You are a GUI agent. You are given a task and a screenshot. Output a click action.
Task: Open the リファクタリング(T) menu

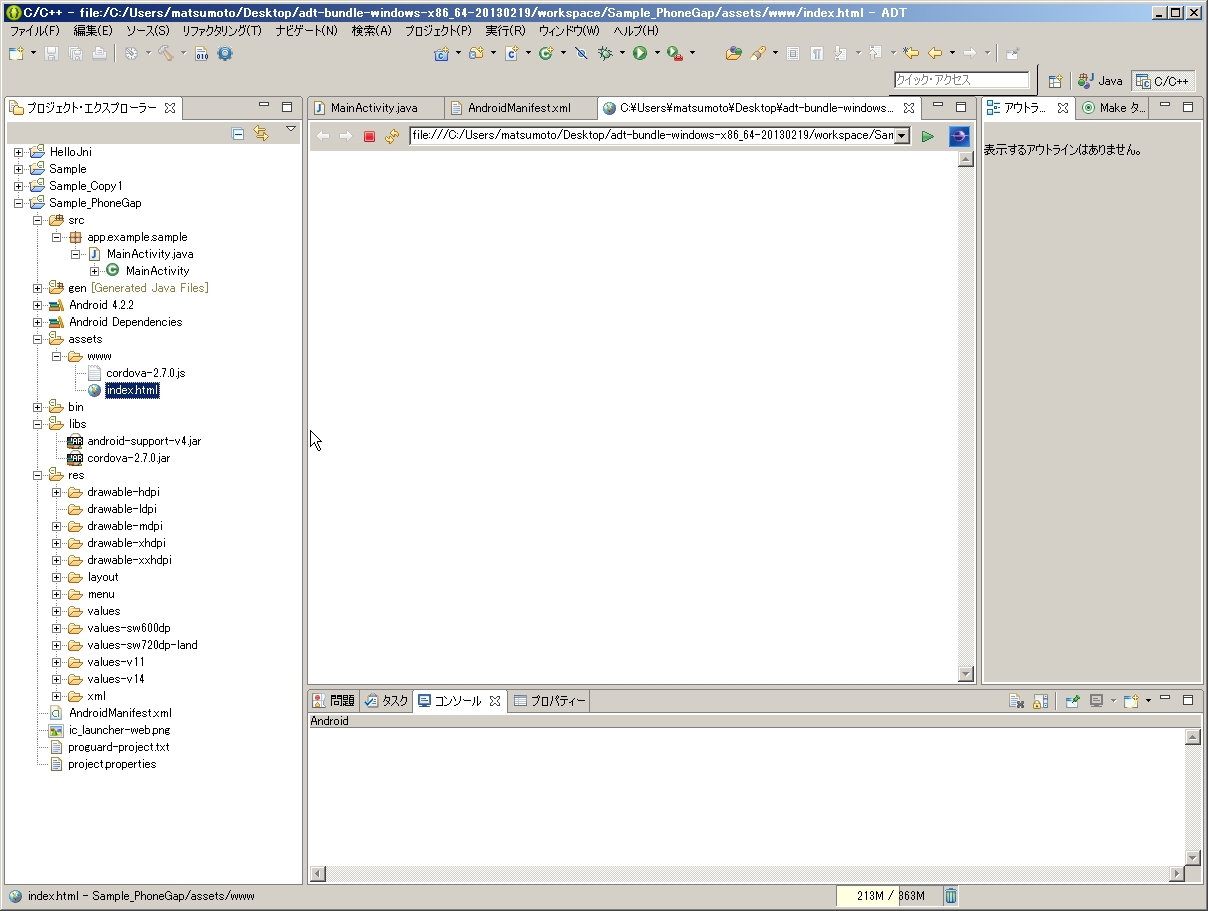coord(222,31)
